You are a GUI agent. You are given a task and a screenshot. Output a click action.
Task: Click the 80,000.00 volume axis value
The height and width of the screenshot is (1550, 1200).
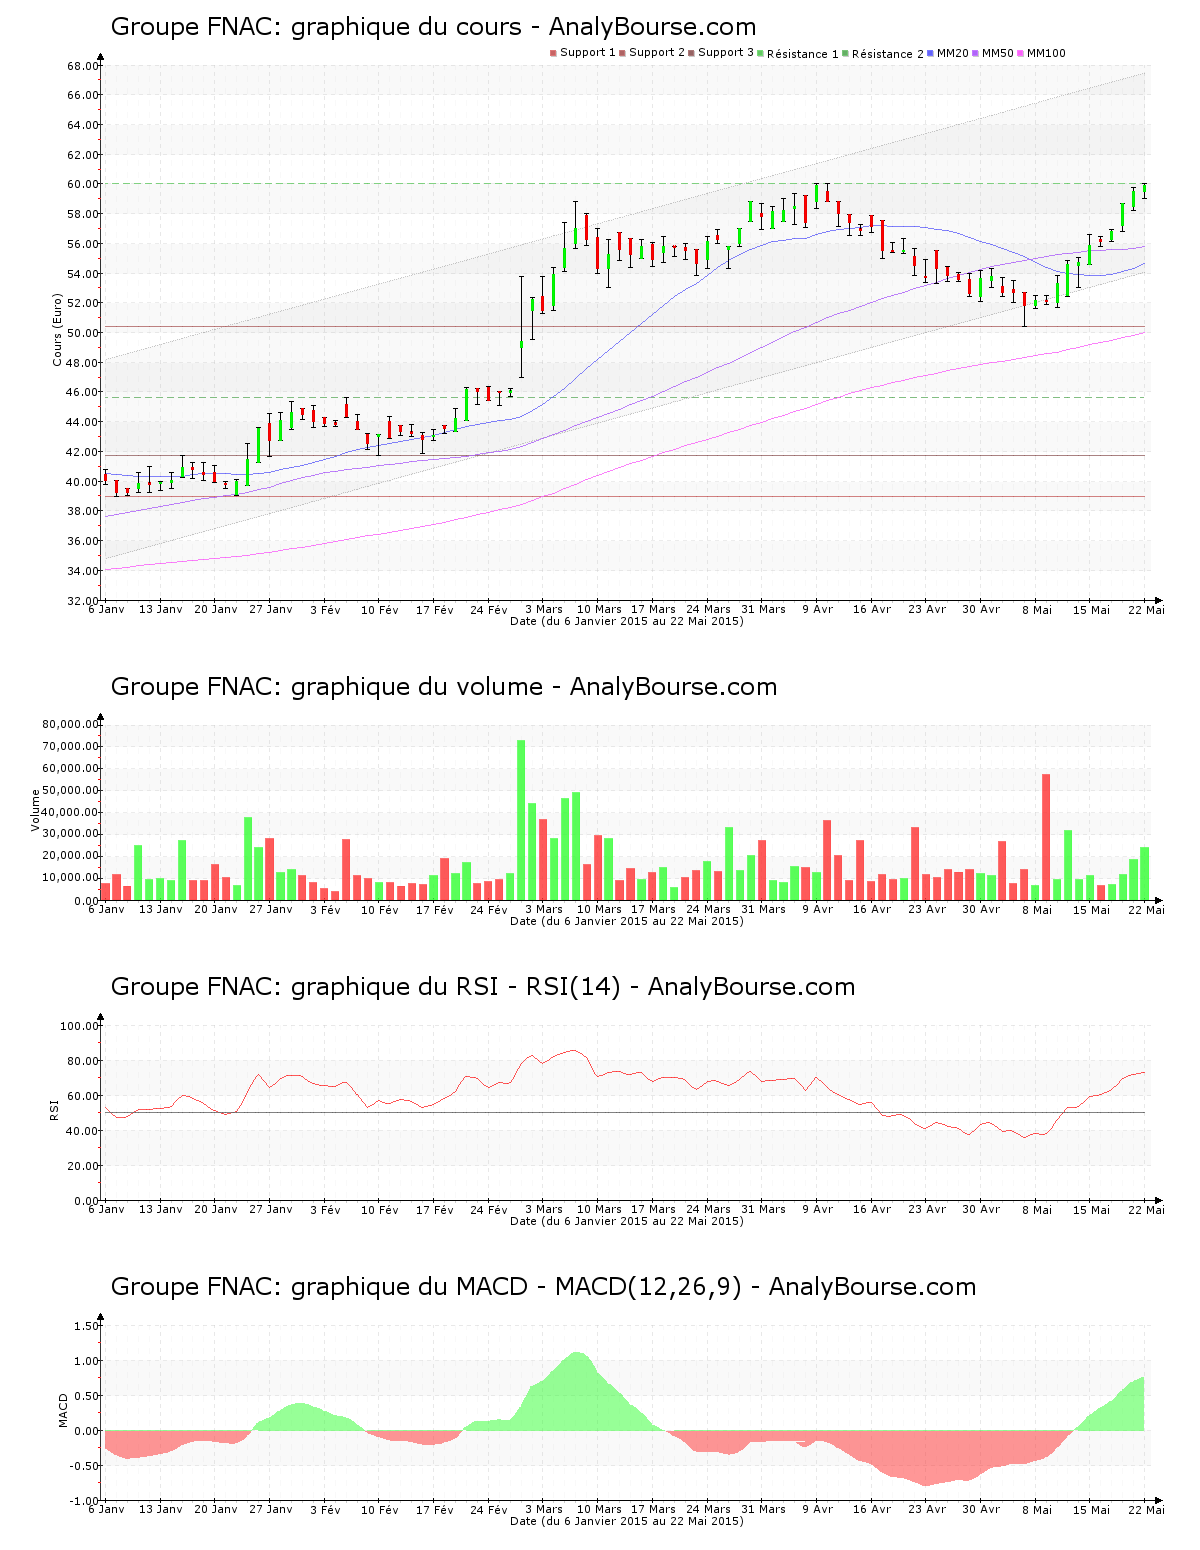(x=70, y=724)
